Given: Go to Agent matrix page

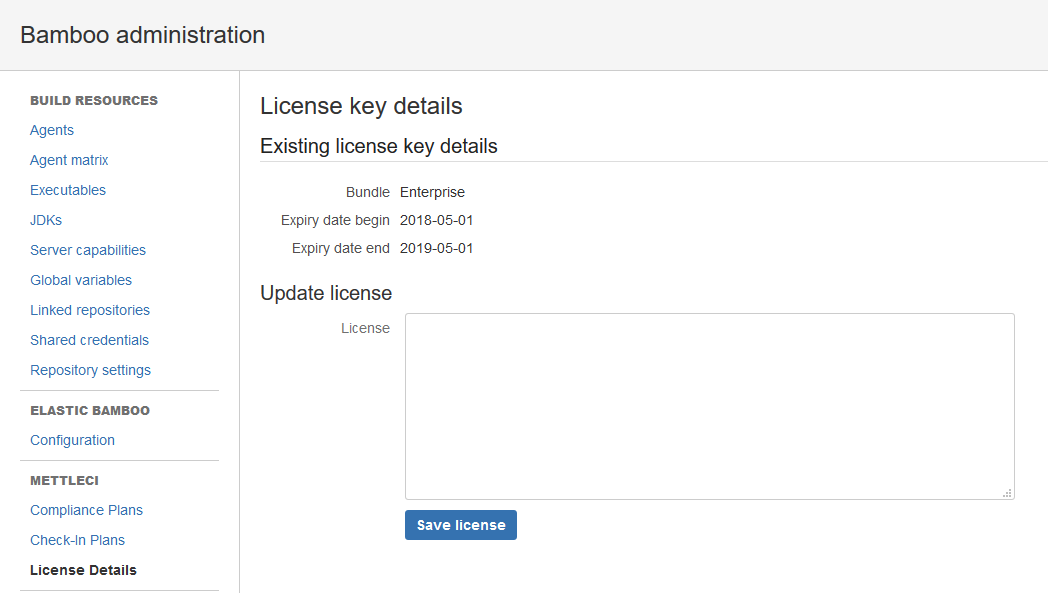Looking at the screenshot, I should click(x=69, y=160).
